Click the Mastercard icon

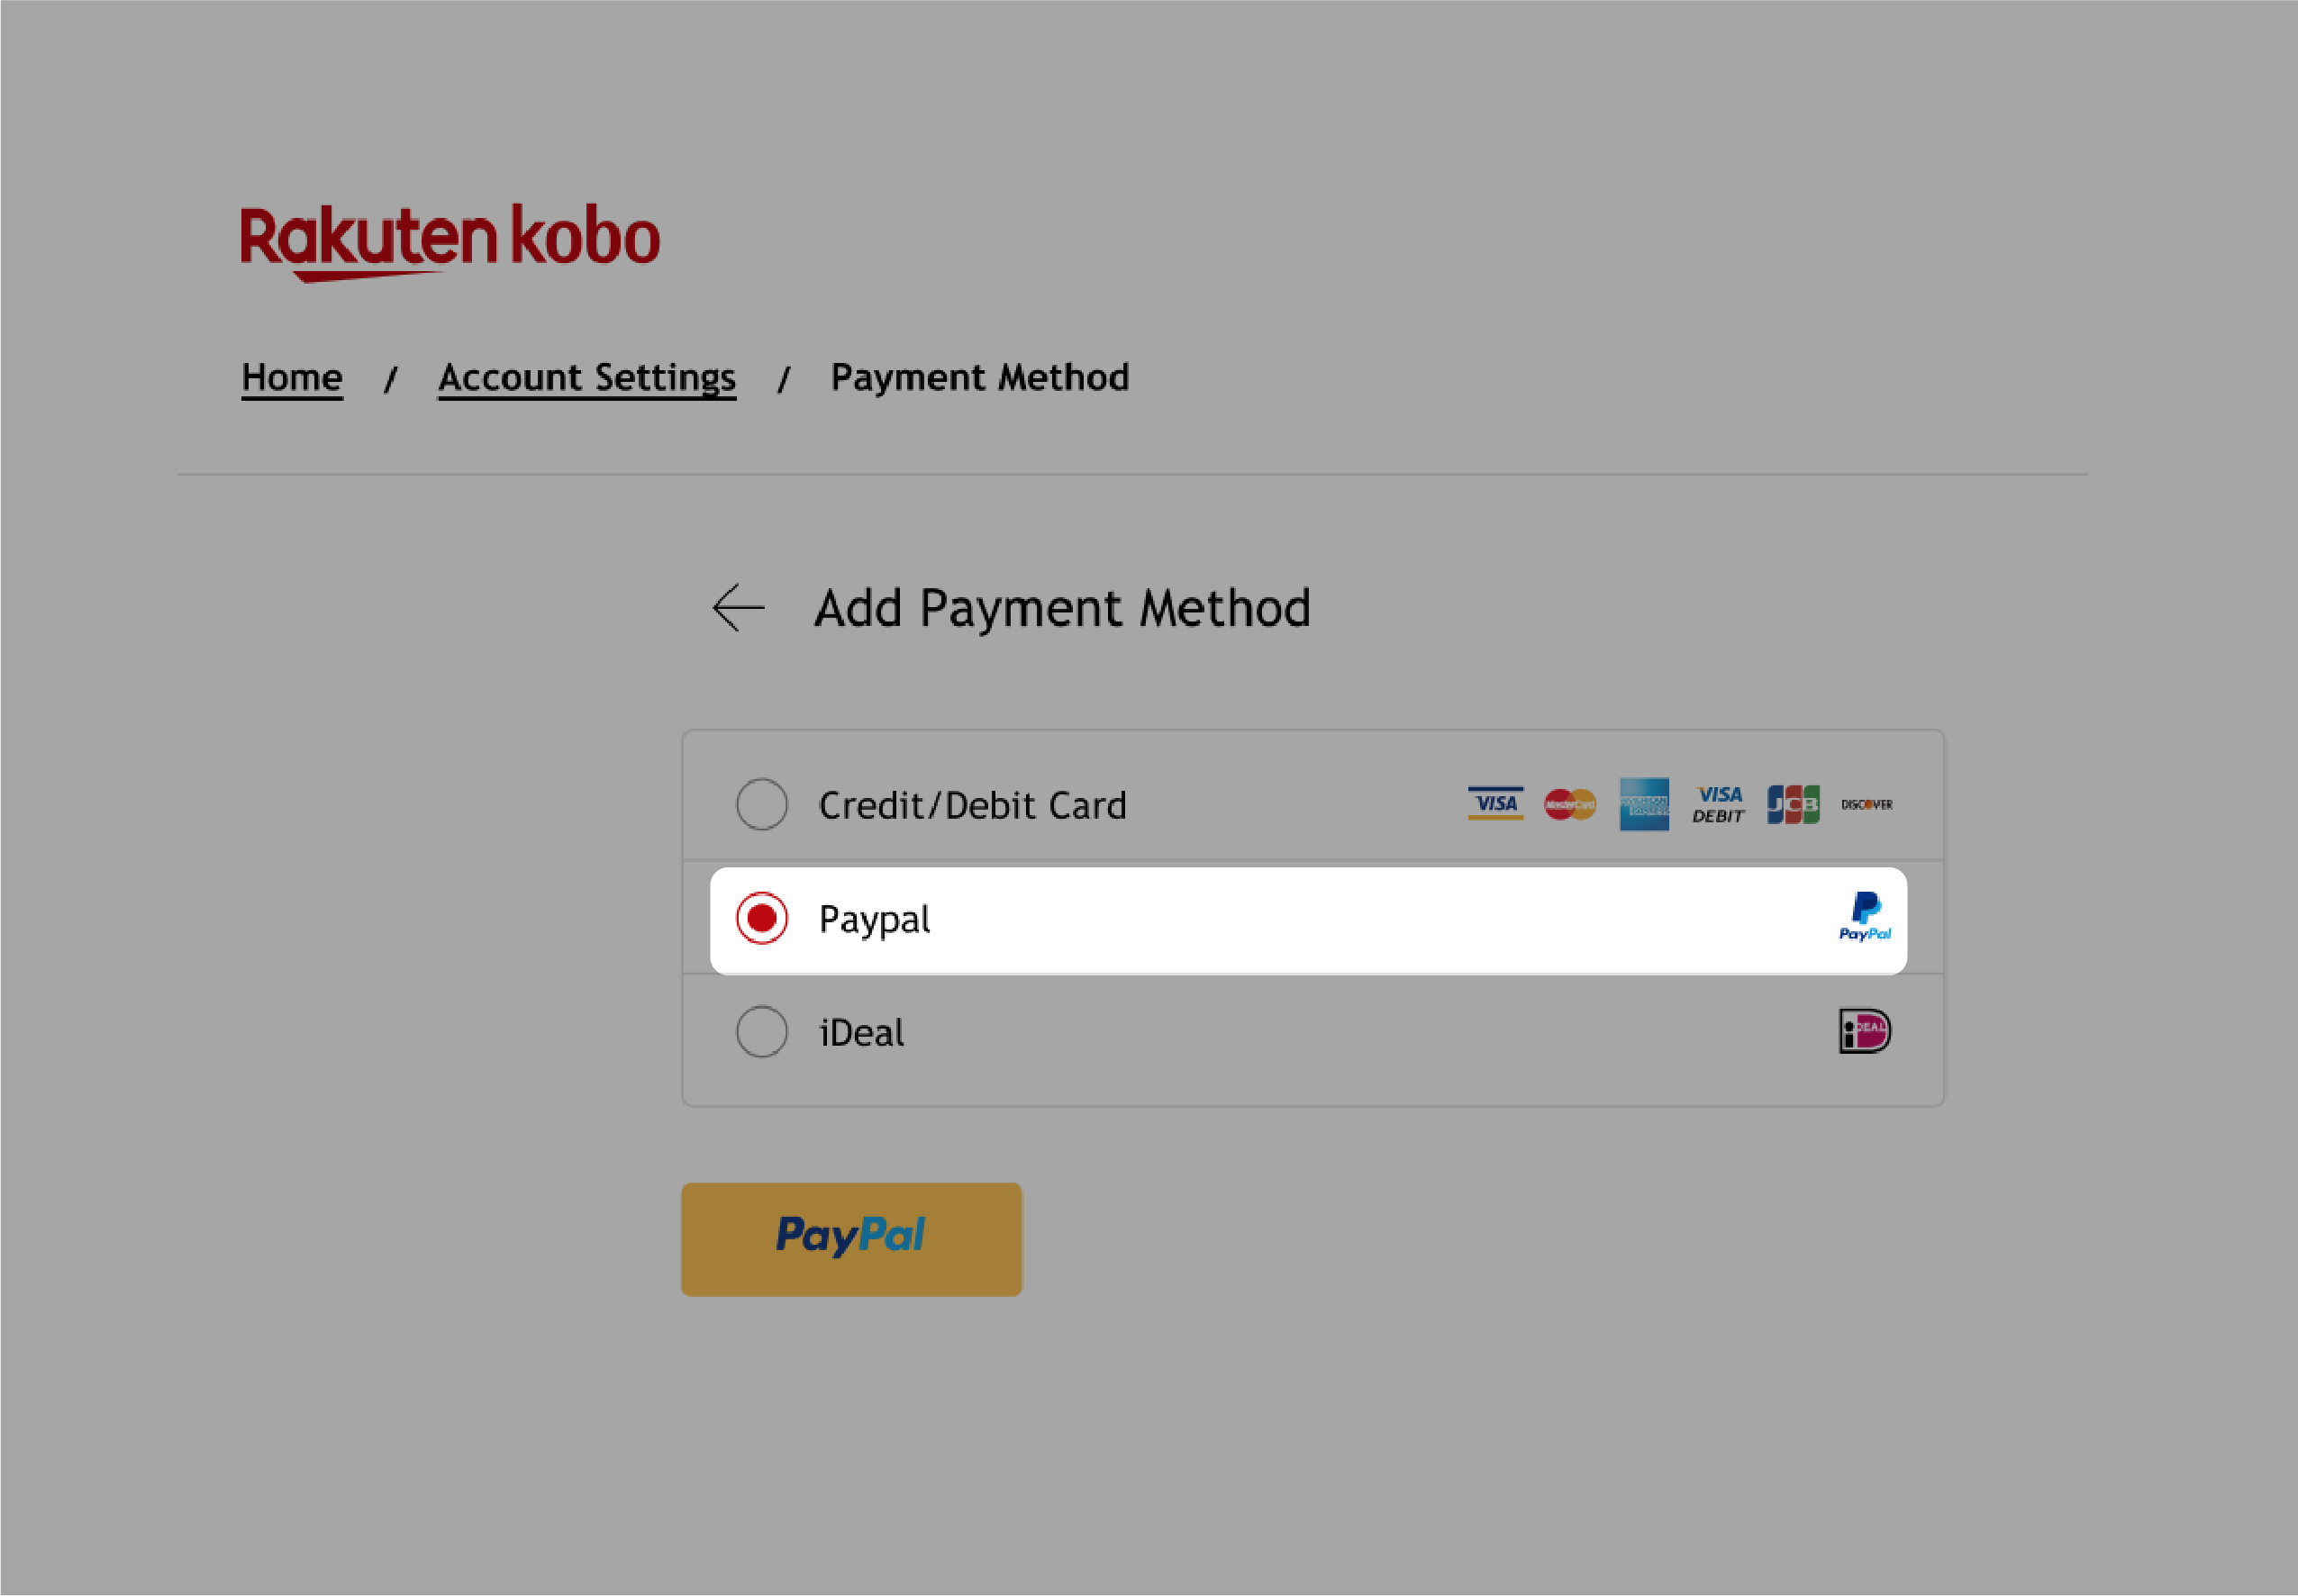pos(1567,803)
